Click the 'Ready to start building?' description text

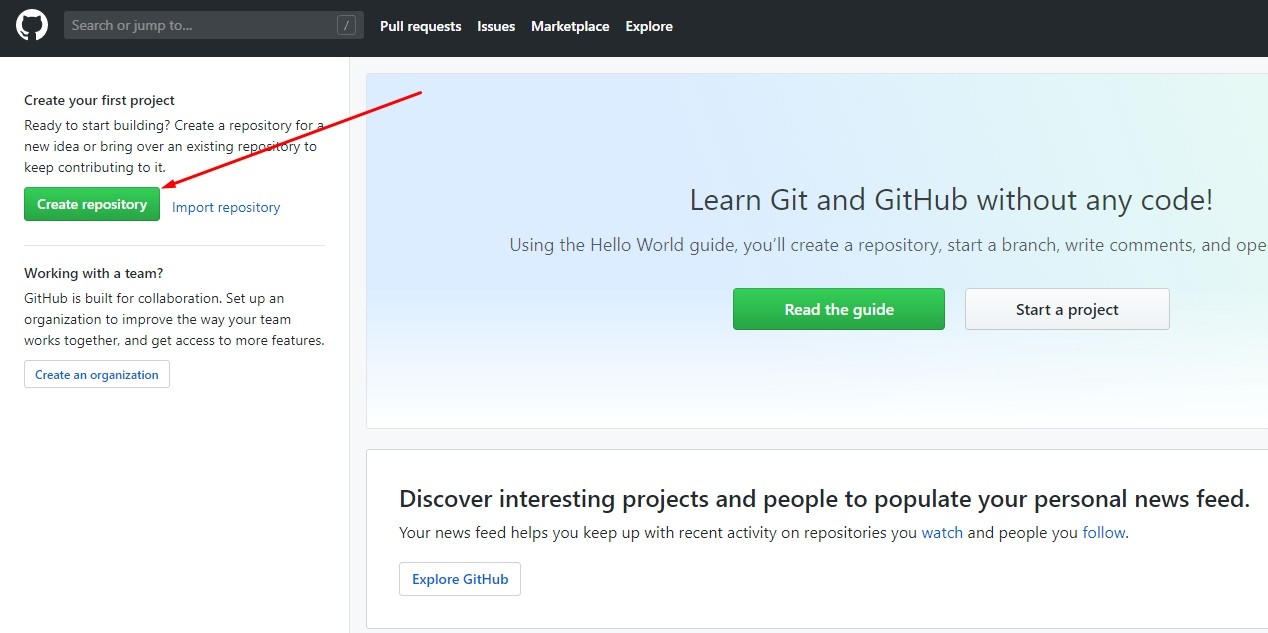pos(174,146)
